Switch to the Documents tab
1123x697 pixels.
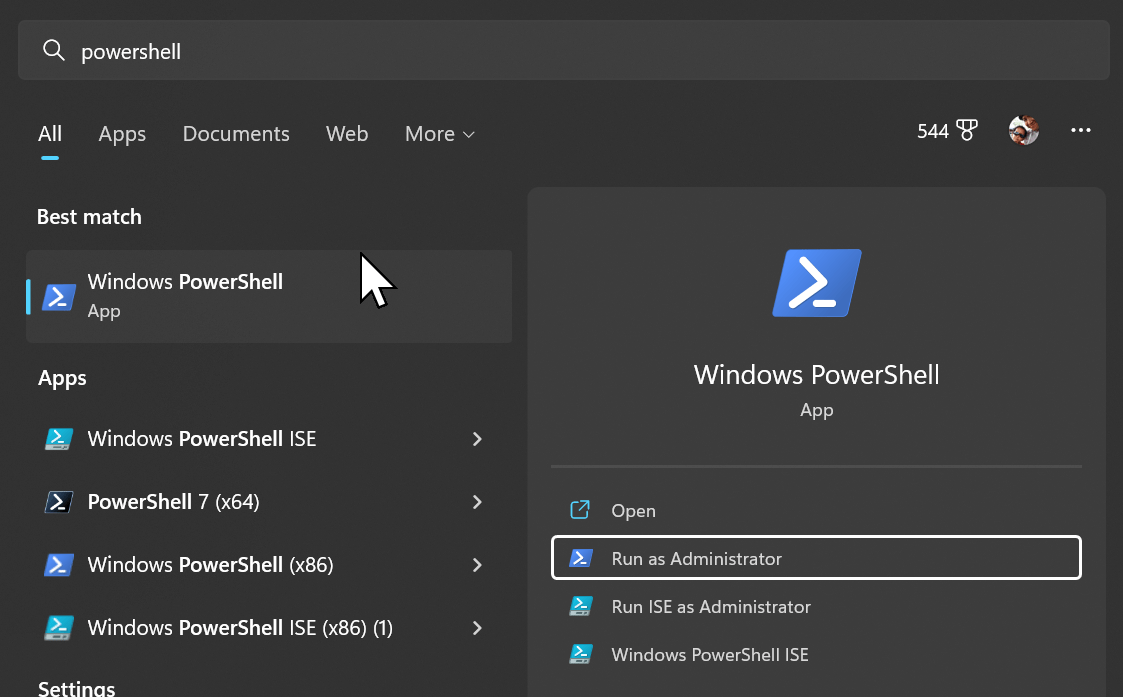(x=236, y=134)
